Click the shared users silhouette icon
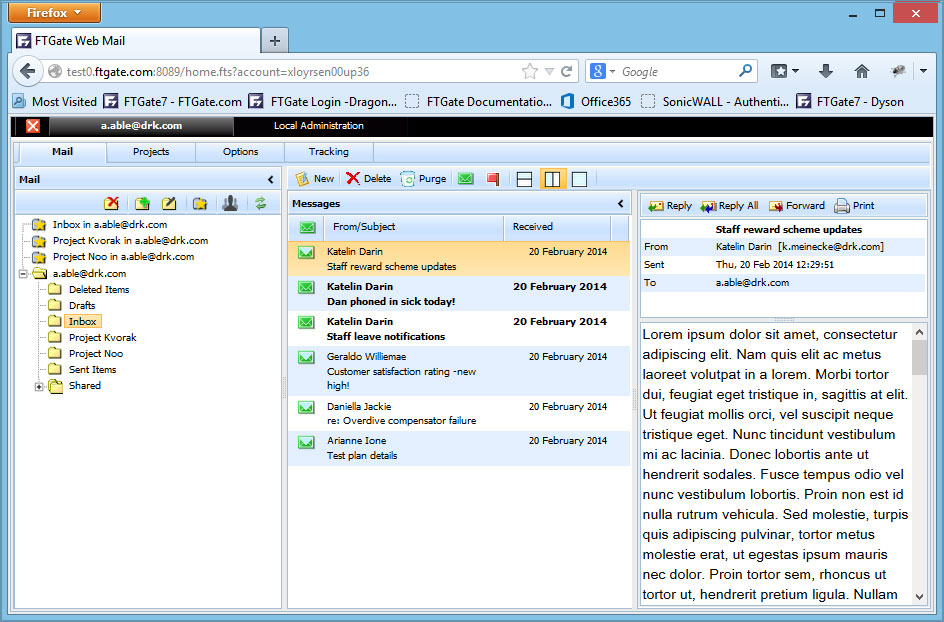This screenshot has height=622, width=944. tap(230, 204)
